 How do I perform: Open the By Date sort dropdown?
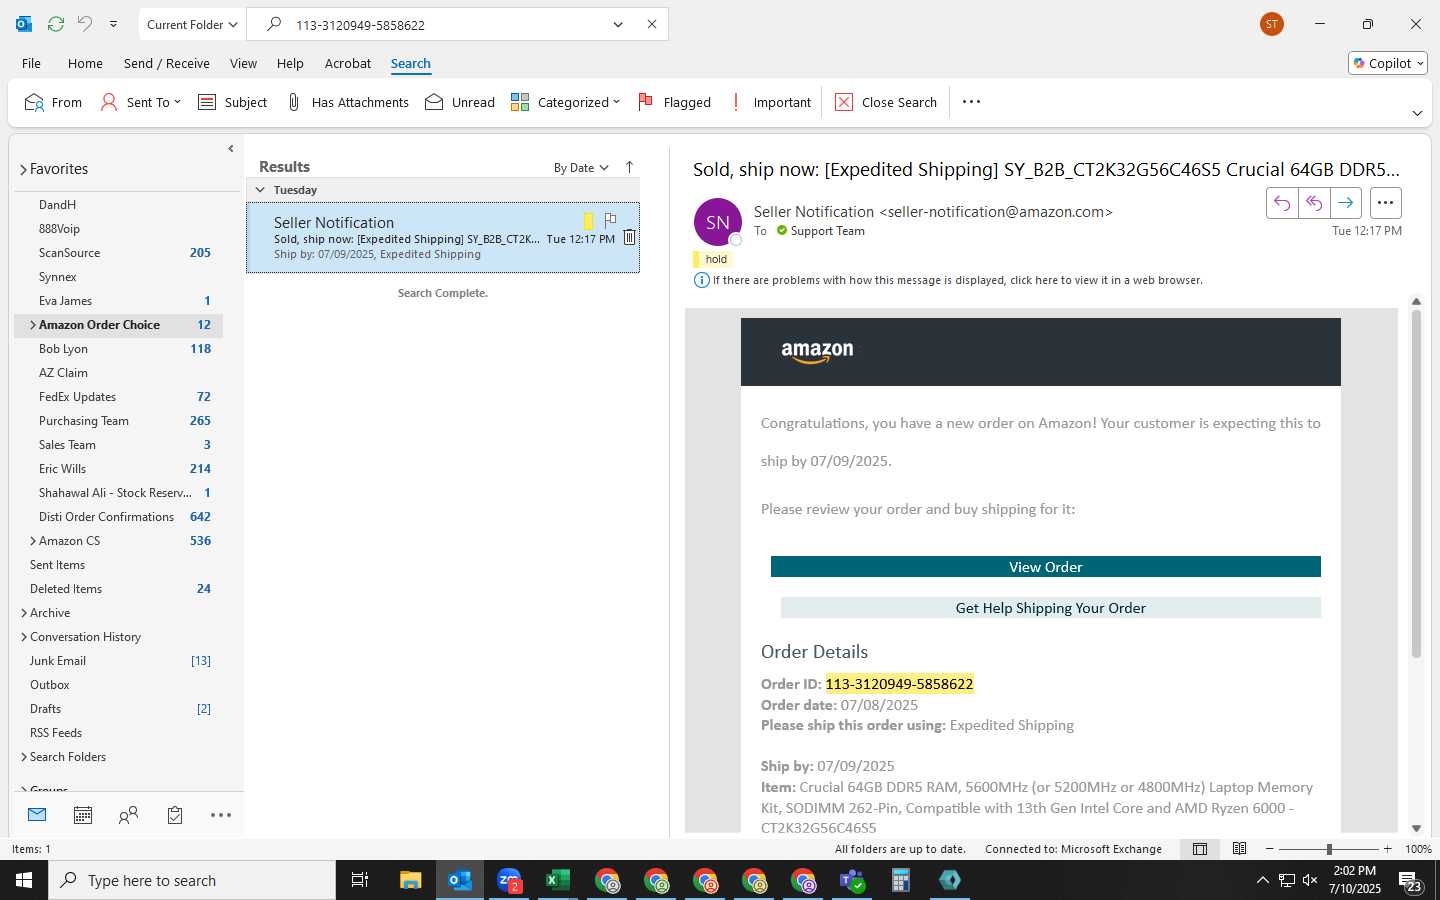point(581,168)
